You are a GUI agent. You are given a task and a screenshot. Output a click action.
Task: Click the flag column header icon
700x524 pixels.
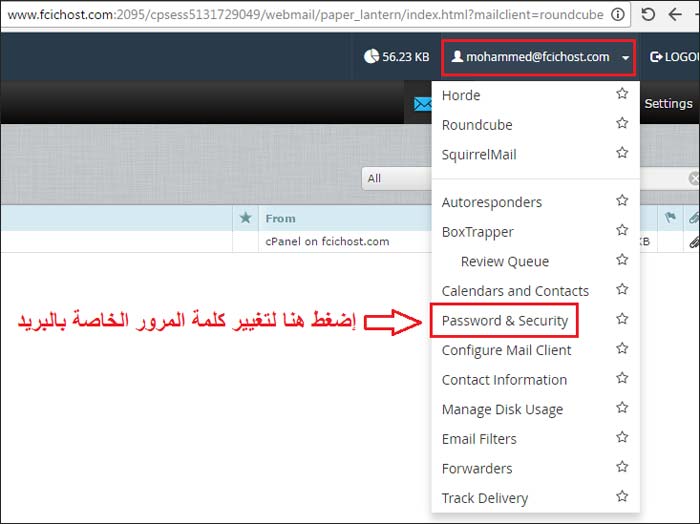(670, 218)
